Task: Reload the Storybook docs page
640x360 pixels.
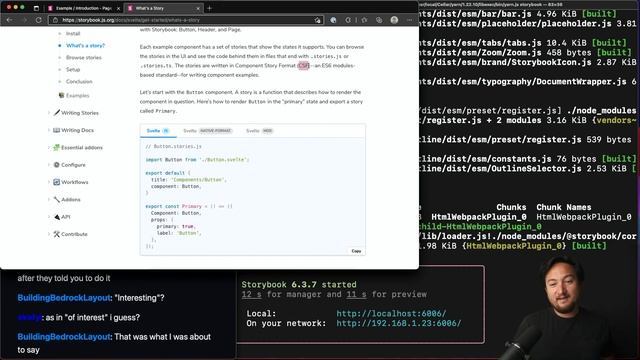Action: (x=38, y=20)
